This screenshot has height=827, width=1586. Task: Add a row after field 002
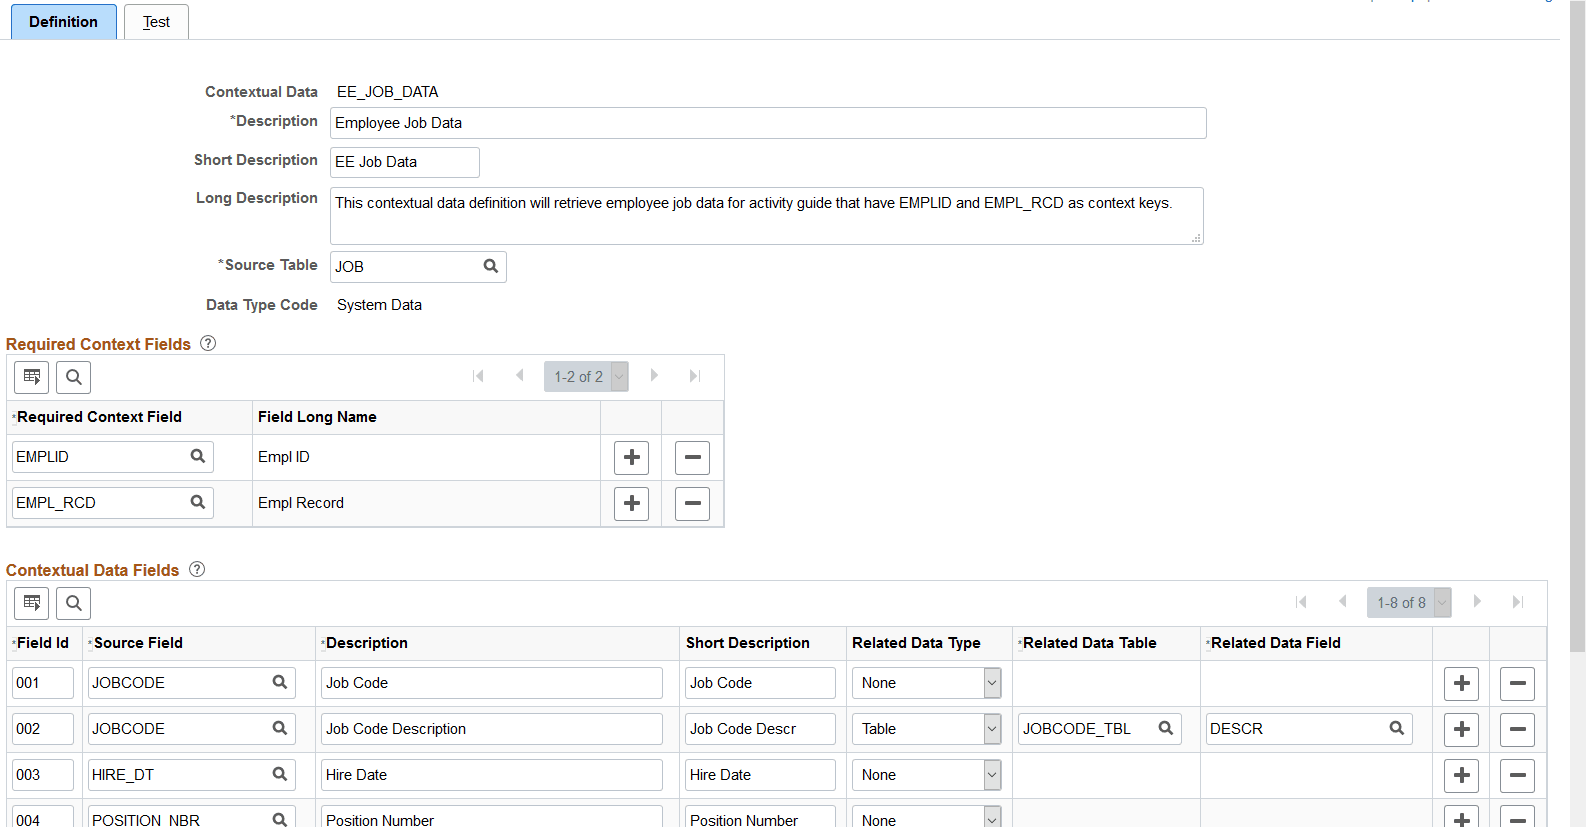click(x=1461, y=730)
